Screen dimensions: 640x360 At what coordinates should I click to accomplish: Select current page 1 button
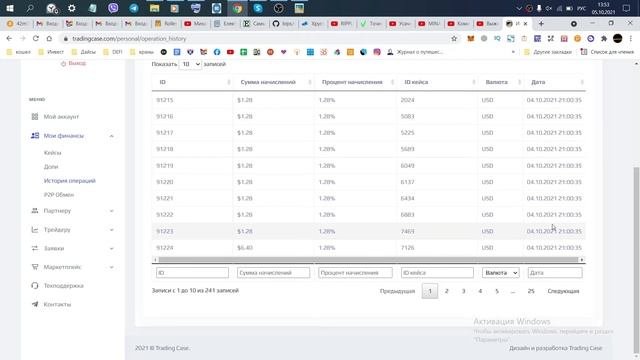pos(430,291)
